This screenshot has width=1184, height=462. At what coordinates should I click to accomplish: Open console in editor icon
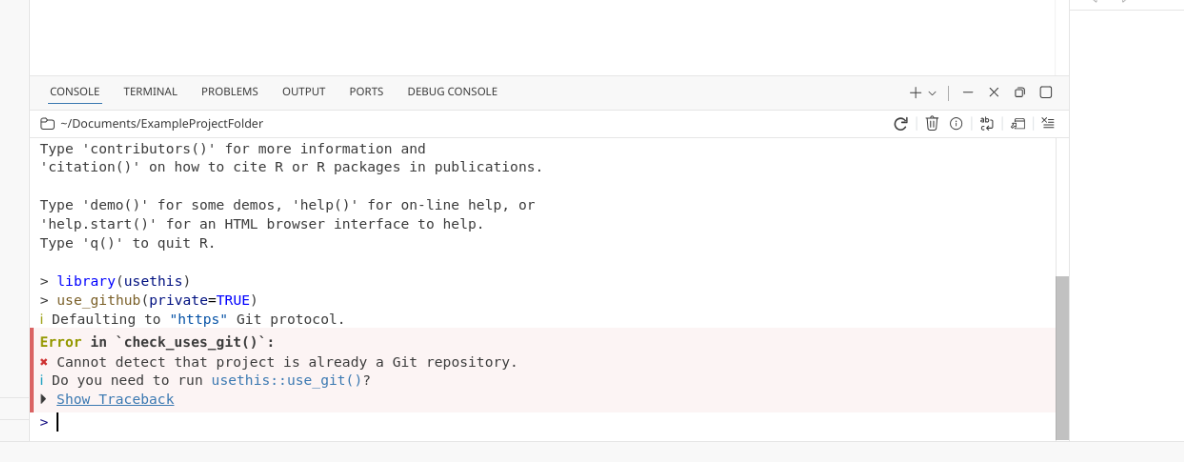pos(1018,124)
